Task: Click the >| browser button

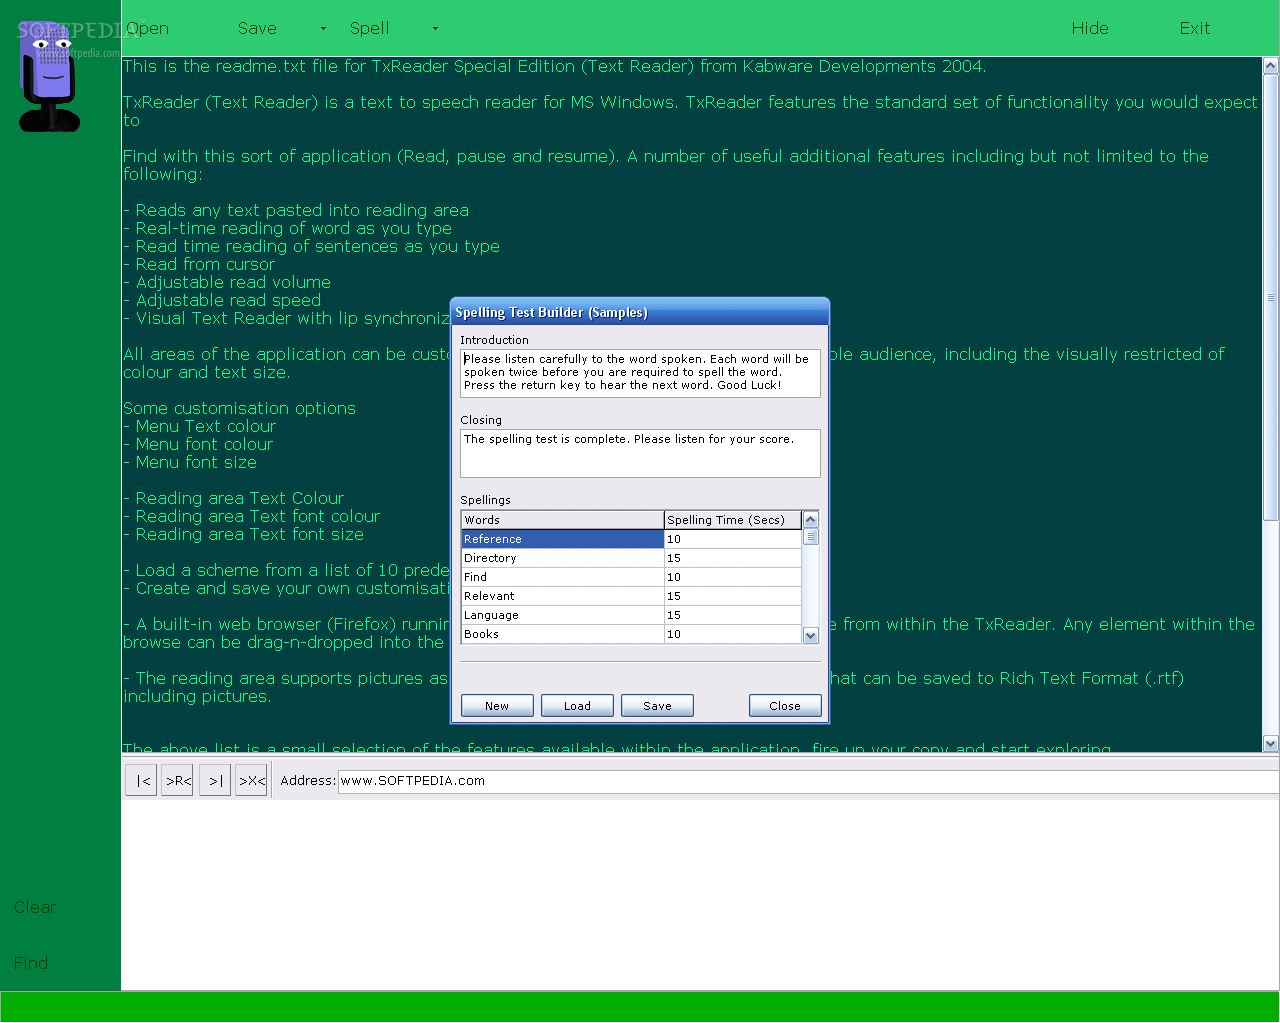Action: point(215,781)
